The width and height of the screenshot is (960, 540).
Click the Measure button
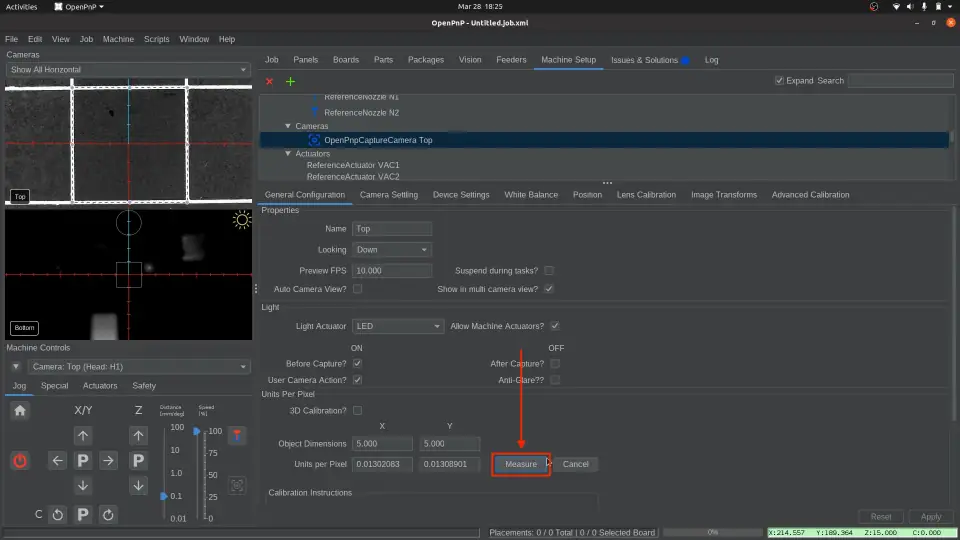(521, 464)
